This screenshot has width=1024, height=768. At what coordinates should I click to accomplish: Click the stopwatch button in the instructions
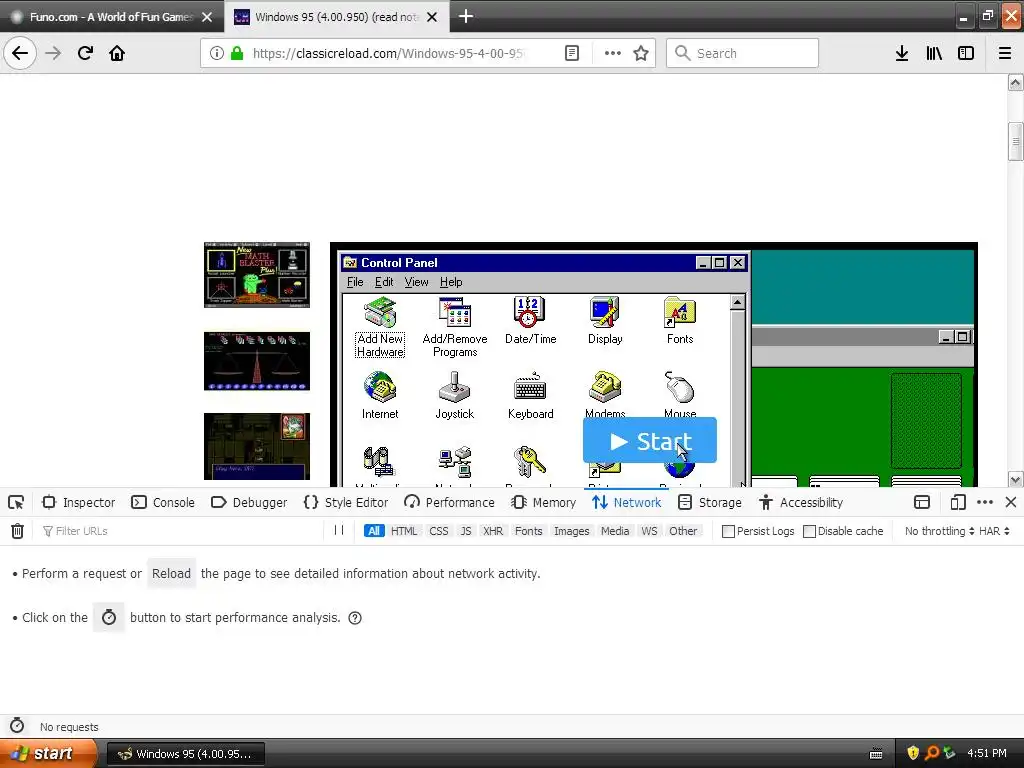coord(109,617)
